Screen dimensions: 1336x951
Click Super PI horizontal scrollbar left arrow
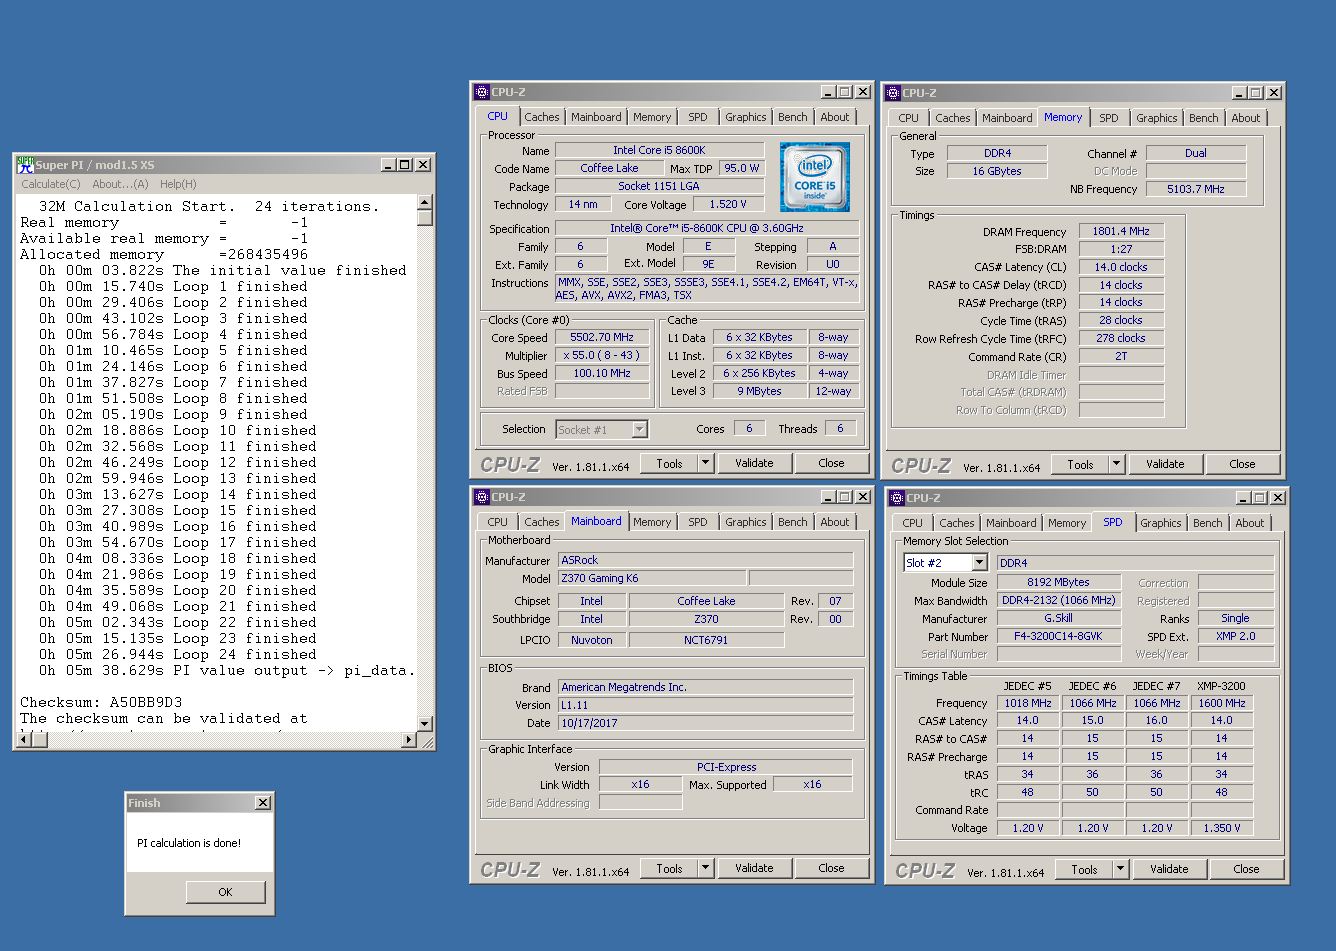click(24, 740)
